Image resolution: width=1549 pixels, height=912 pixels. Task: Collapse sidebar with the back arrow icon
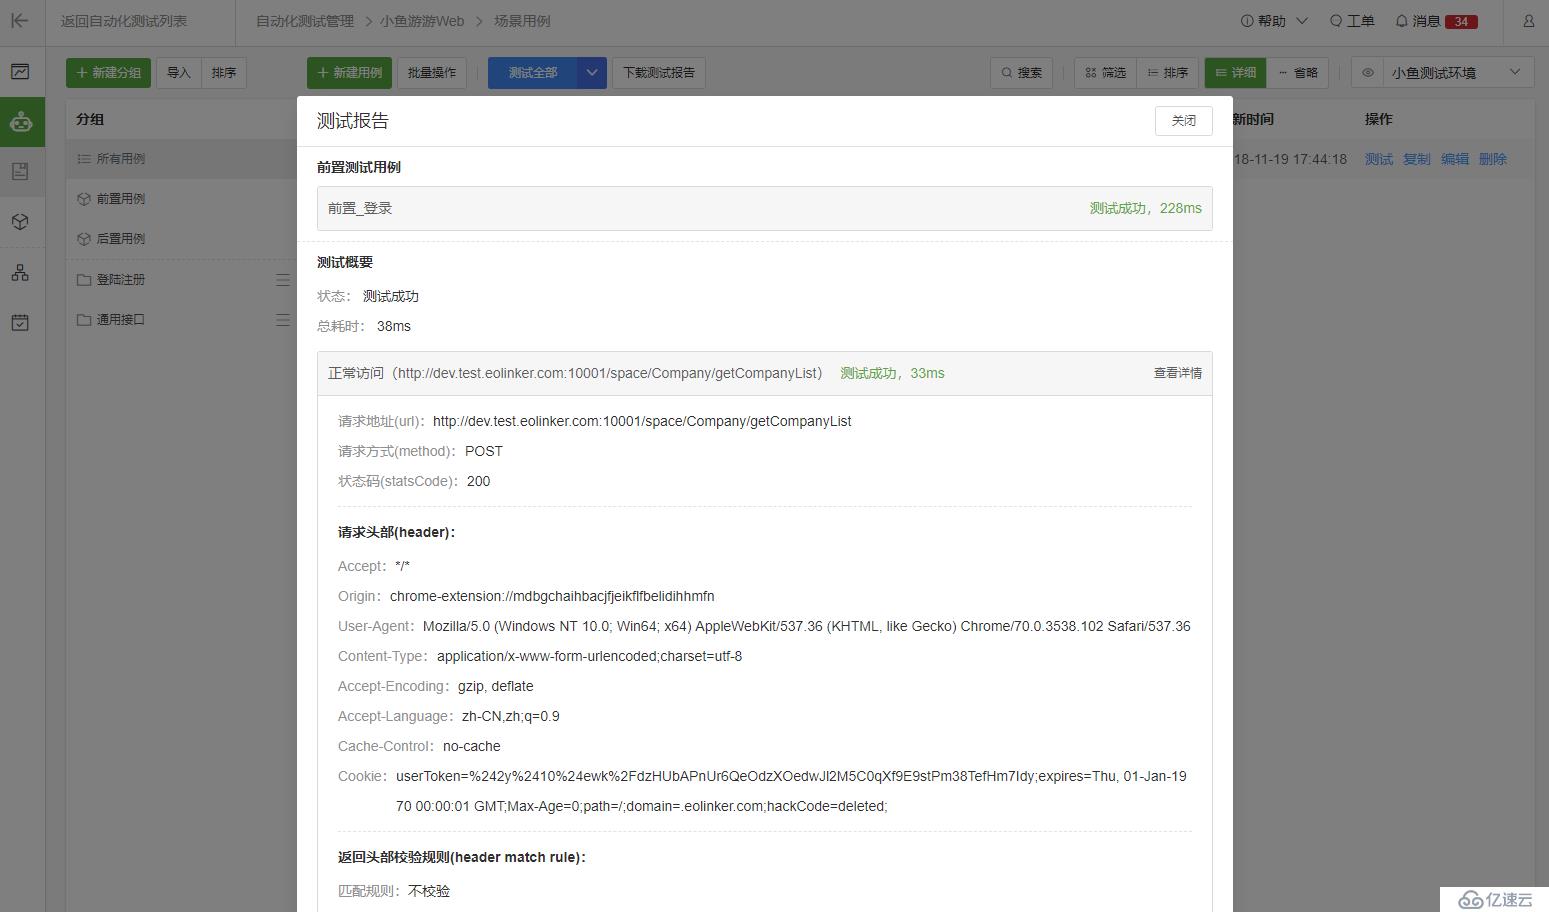(x=20, y=20)
